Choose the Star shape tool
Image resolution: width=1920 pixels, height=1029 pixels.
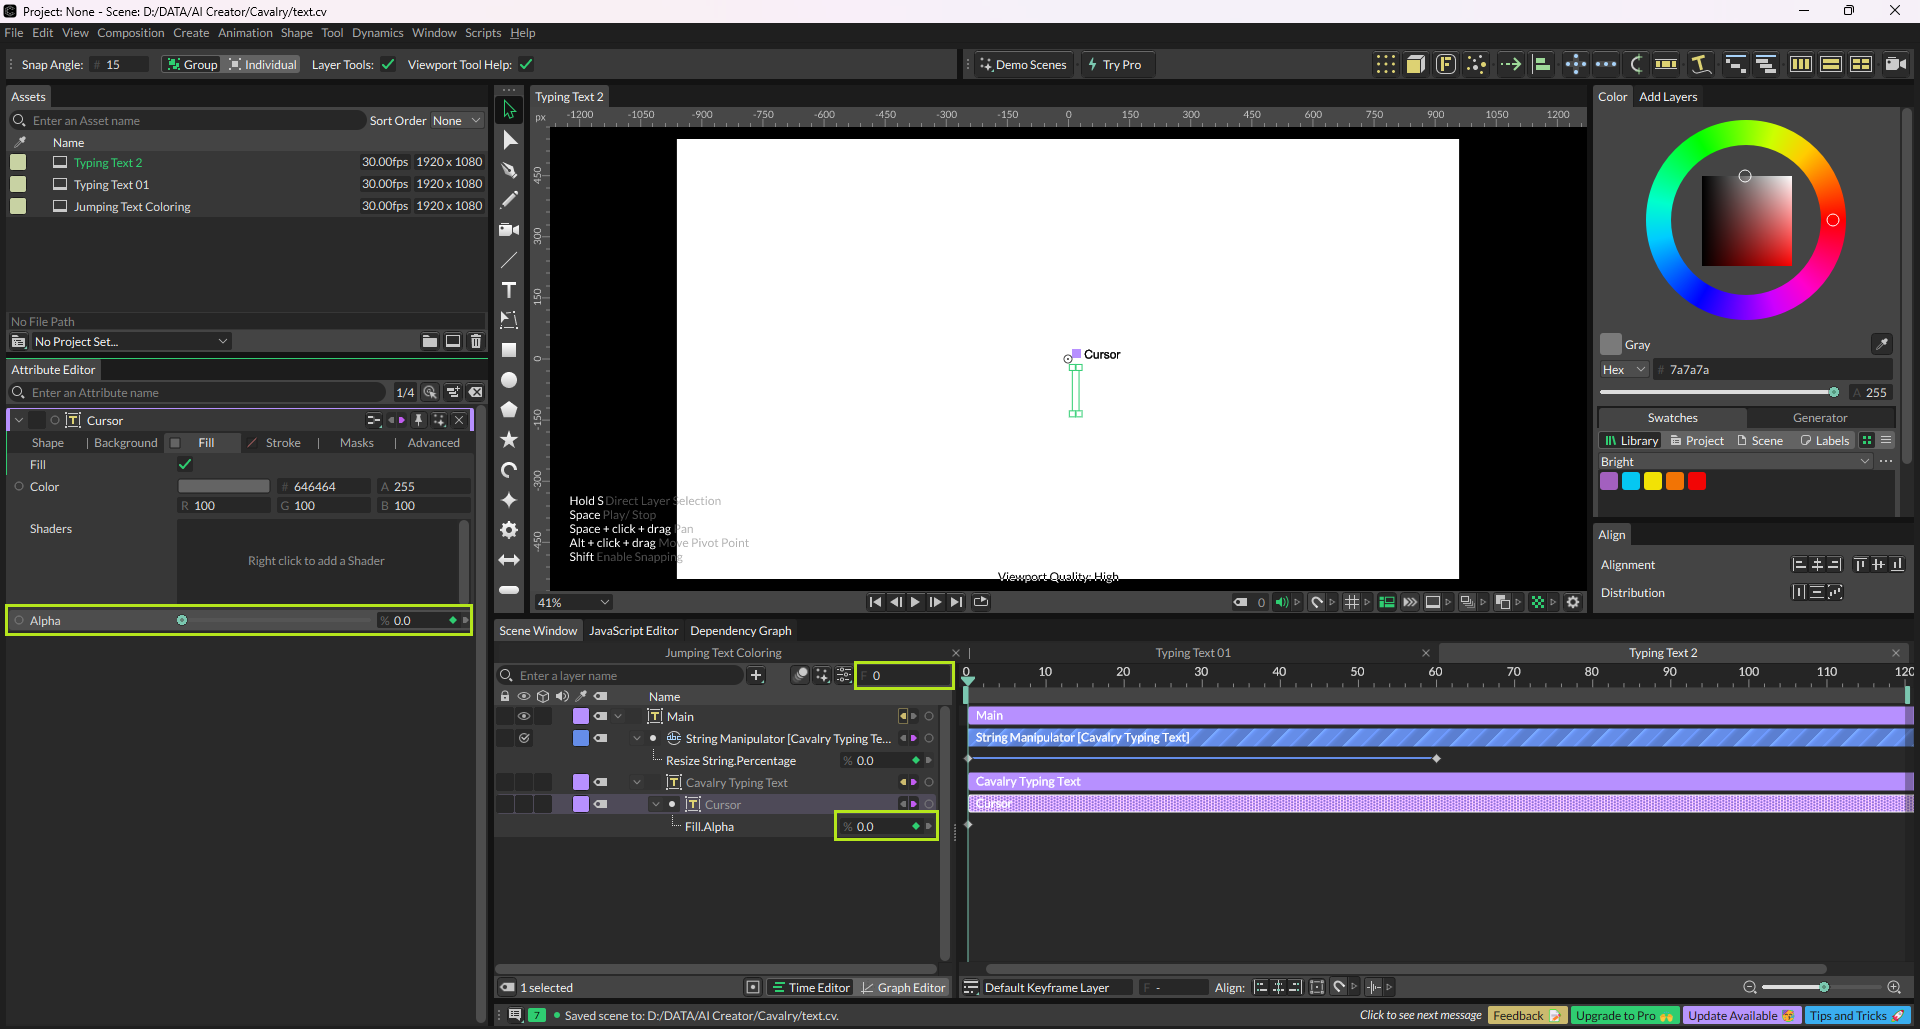pos(509,440)
